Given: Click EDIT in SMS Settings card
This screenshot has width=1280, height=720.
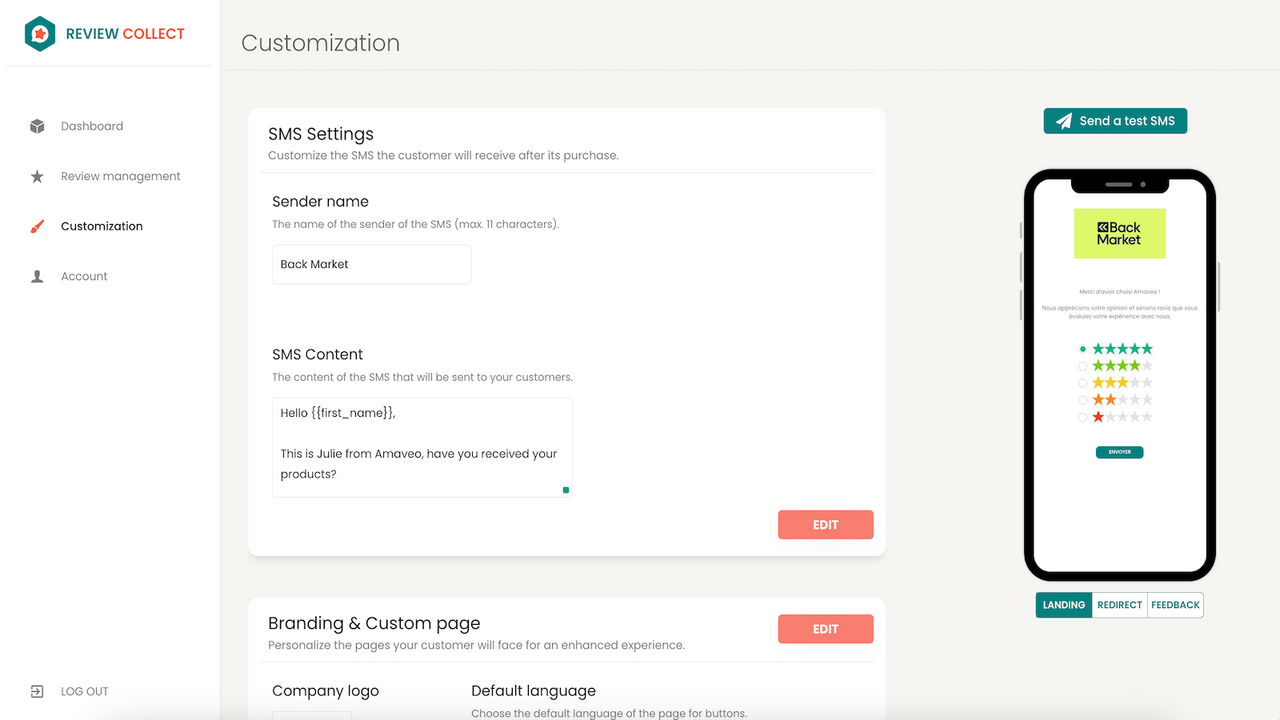Looking at the screenshot, I should click(x=825, y=525).
